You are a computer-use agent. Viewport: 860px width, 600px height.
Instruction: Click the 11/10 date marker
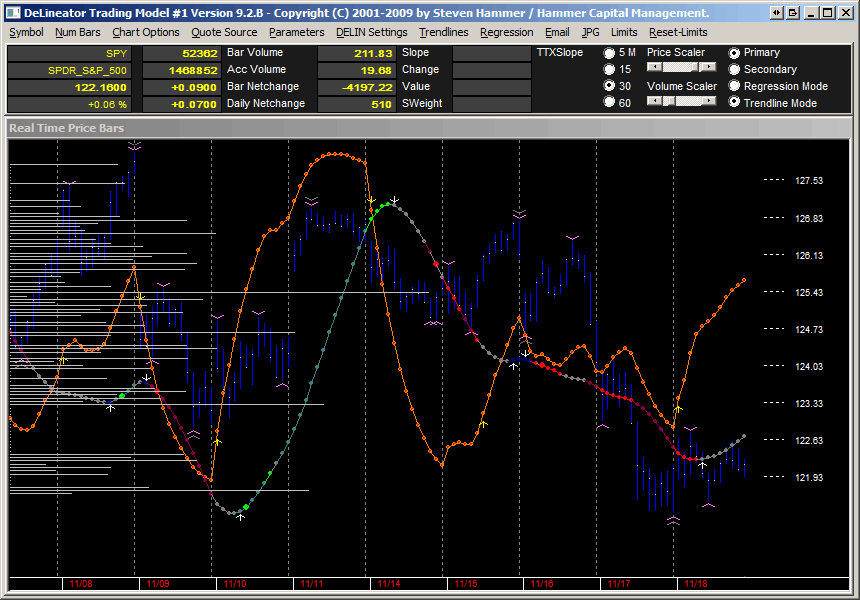click(235, 584)
